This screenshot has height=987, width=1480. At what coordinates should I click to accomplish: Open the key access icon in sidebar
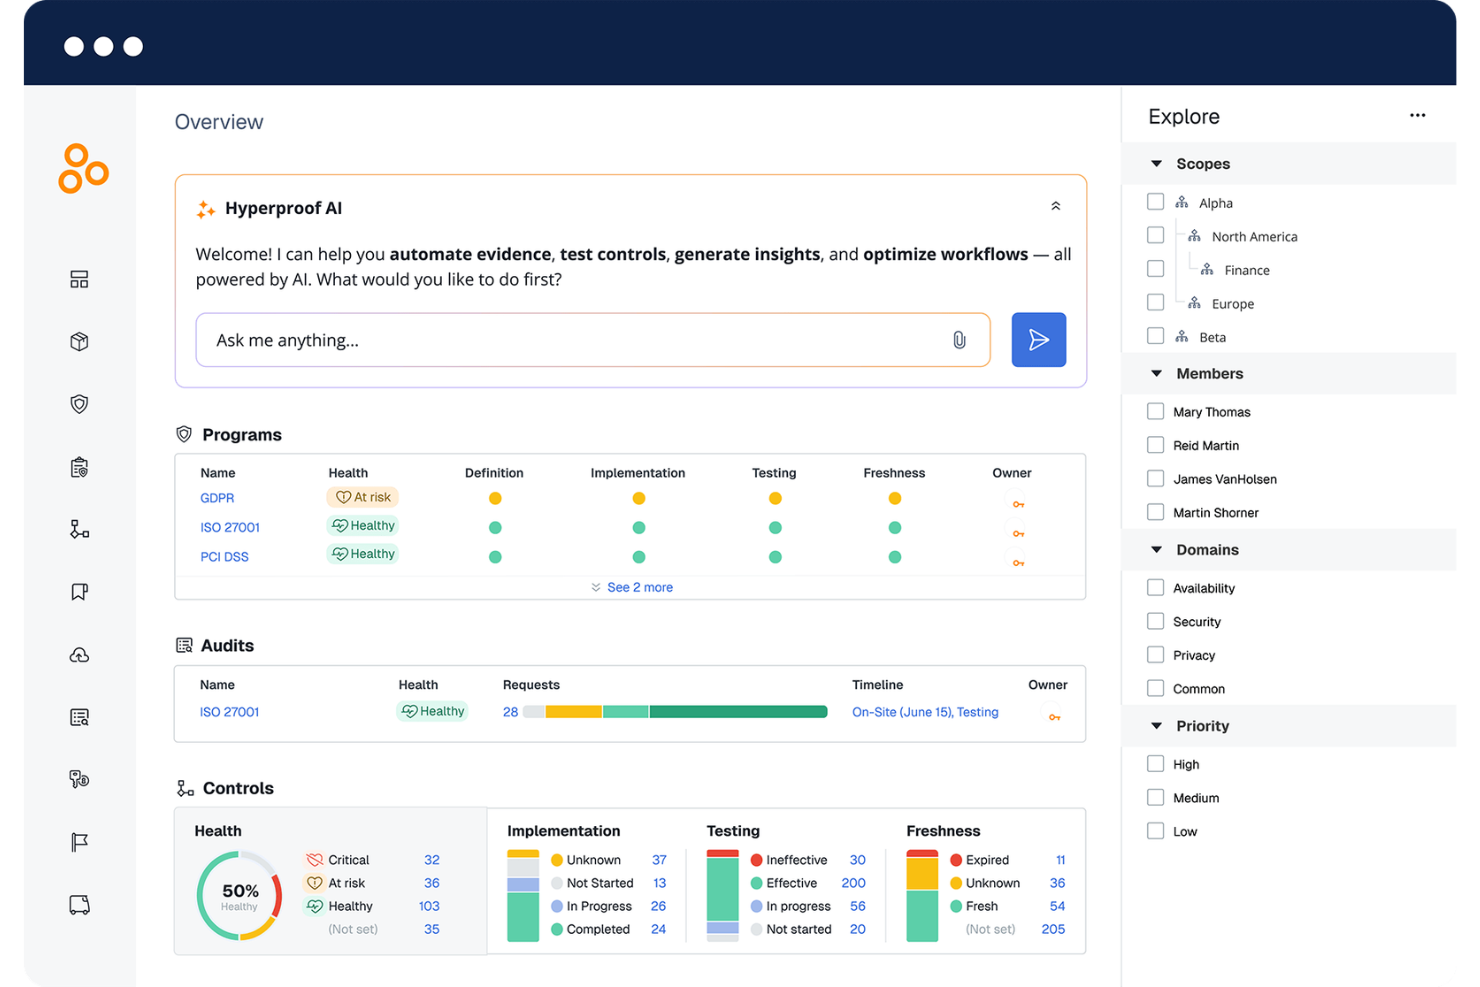[x=79, y=779]
